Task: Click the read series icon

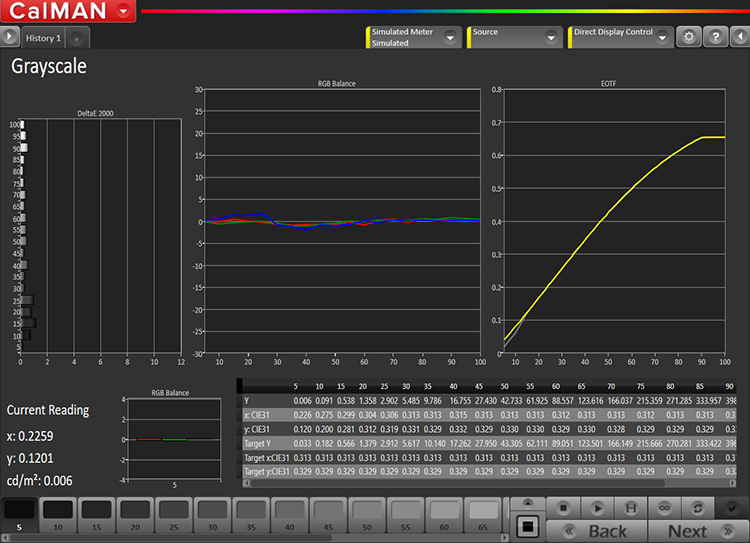Action: 631,508
